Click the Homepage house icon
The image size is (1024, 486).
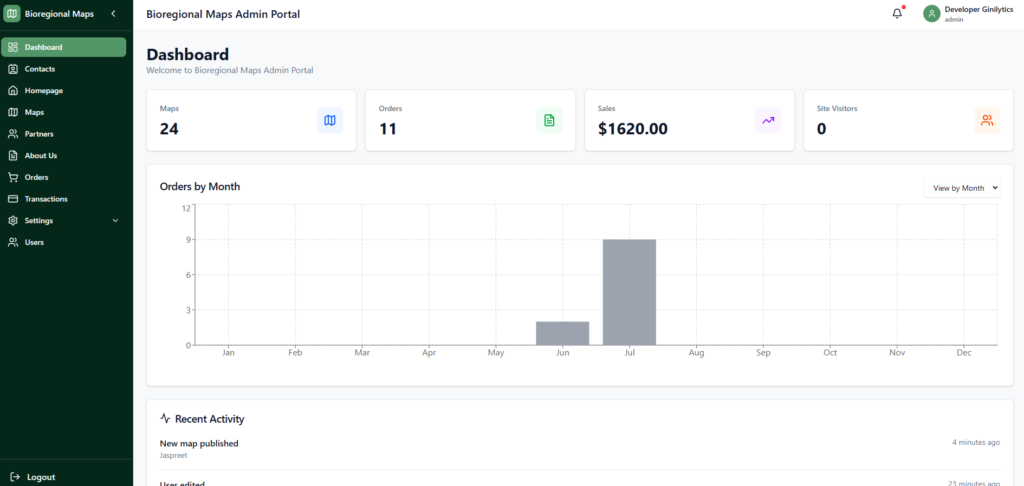pos(13,90)
